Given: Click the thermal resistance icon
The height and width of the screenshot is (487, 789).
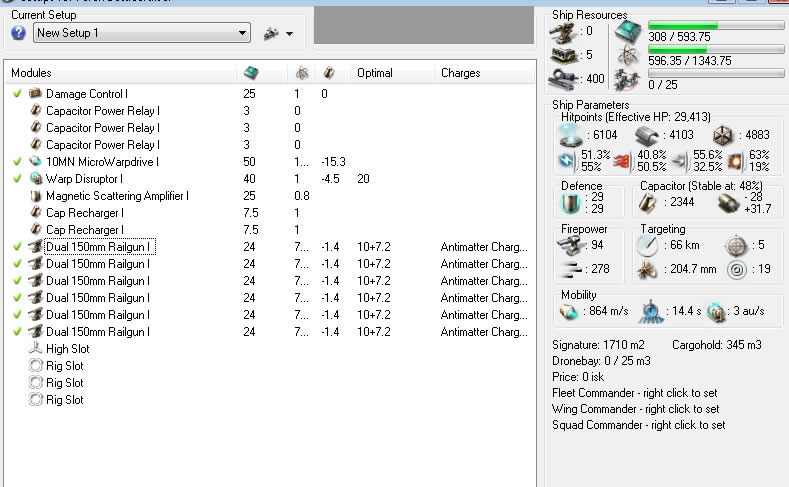Looking at the screenshot, I should click(x=623, y=160).
